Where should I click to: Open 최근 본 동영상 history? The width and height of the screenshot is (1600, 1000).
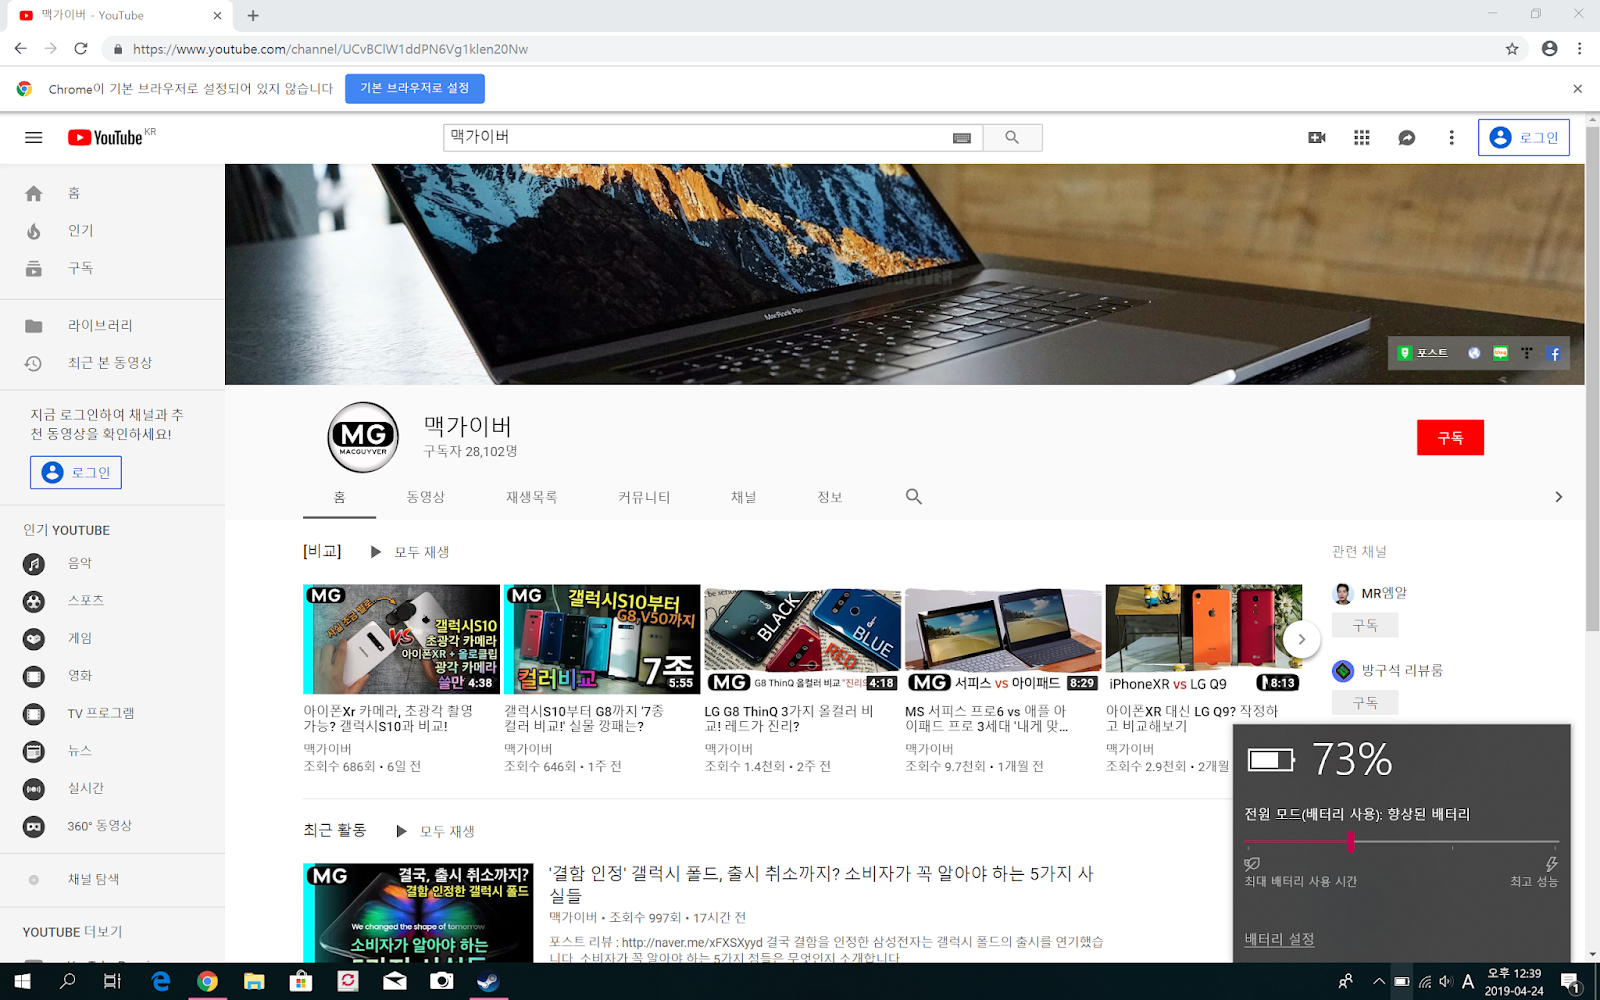(112, 363)
